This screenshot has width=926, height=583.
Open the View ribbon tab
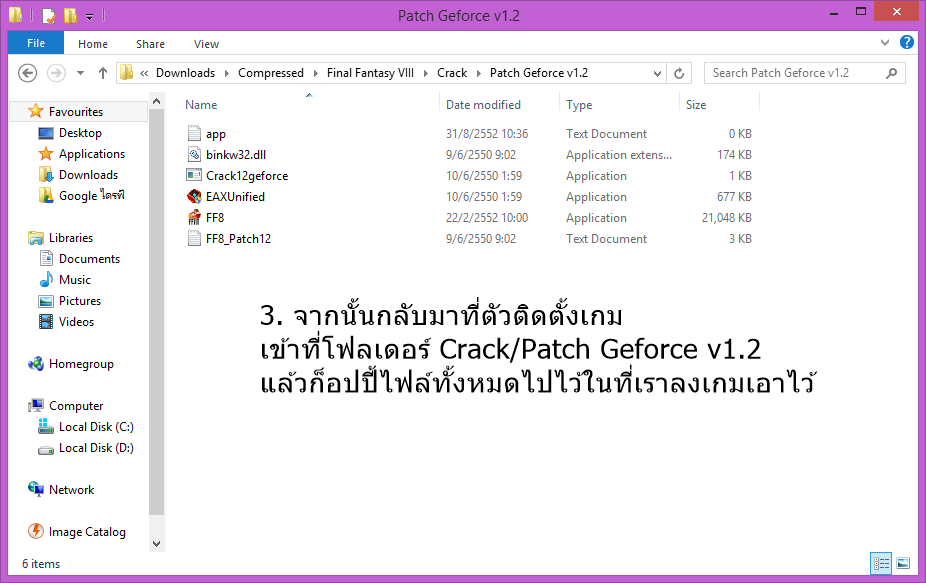206,44
